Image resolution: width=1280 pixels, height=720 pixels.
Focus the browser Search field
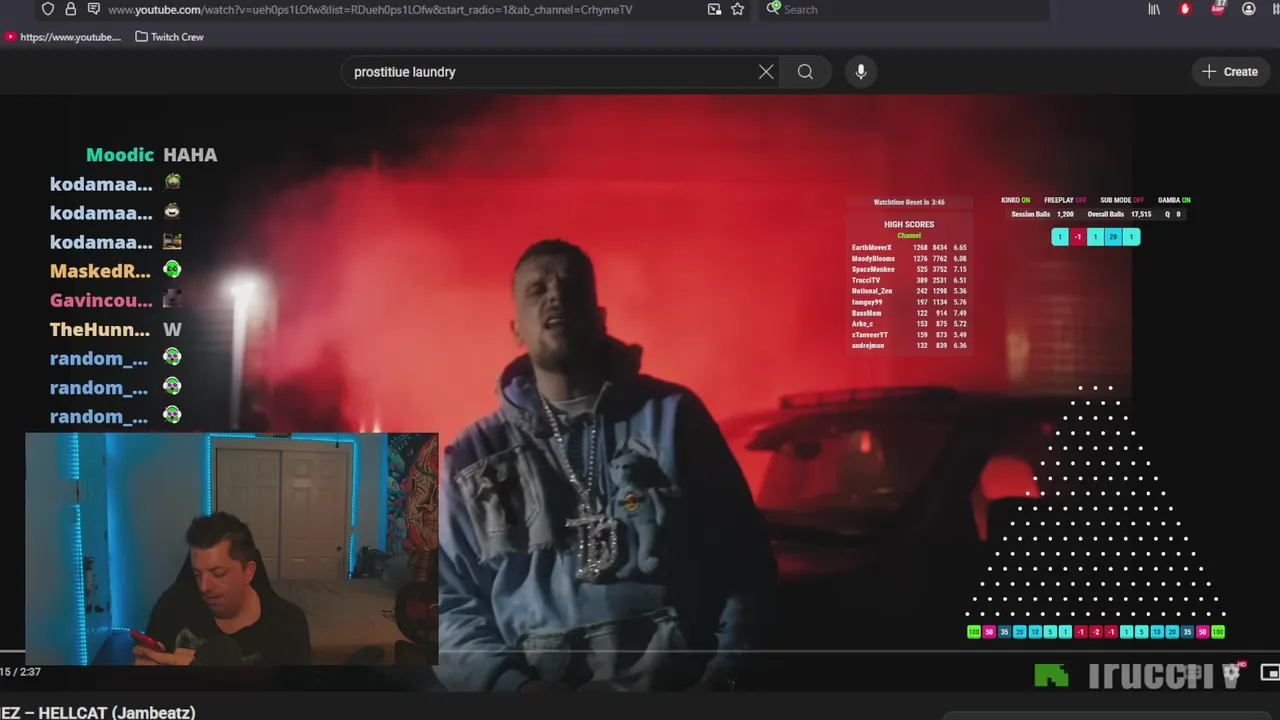click(905, 9)
